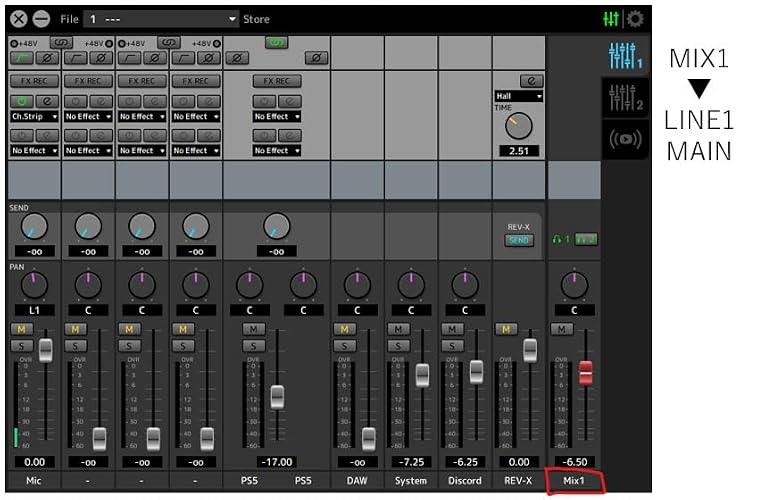Power on PS5 first effect slot
The width and height of the screenshot is (757, 500).
264,101
